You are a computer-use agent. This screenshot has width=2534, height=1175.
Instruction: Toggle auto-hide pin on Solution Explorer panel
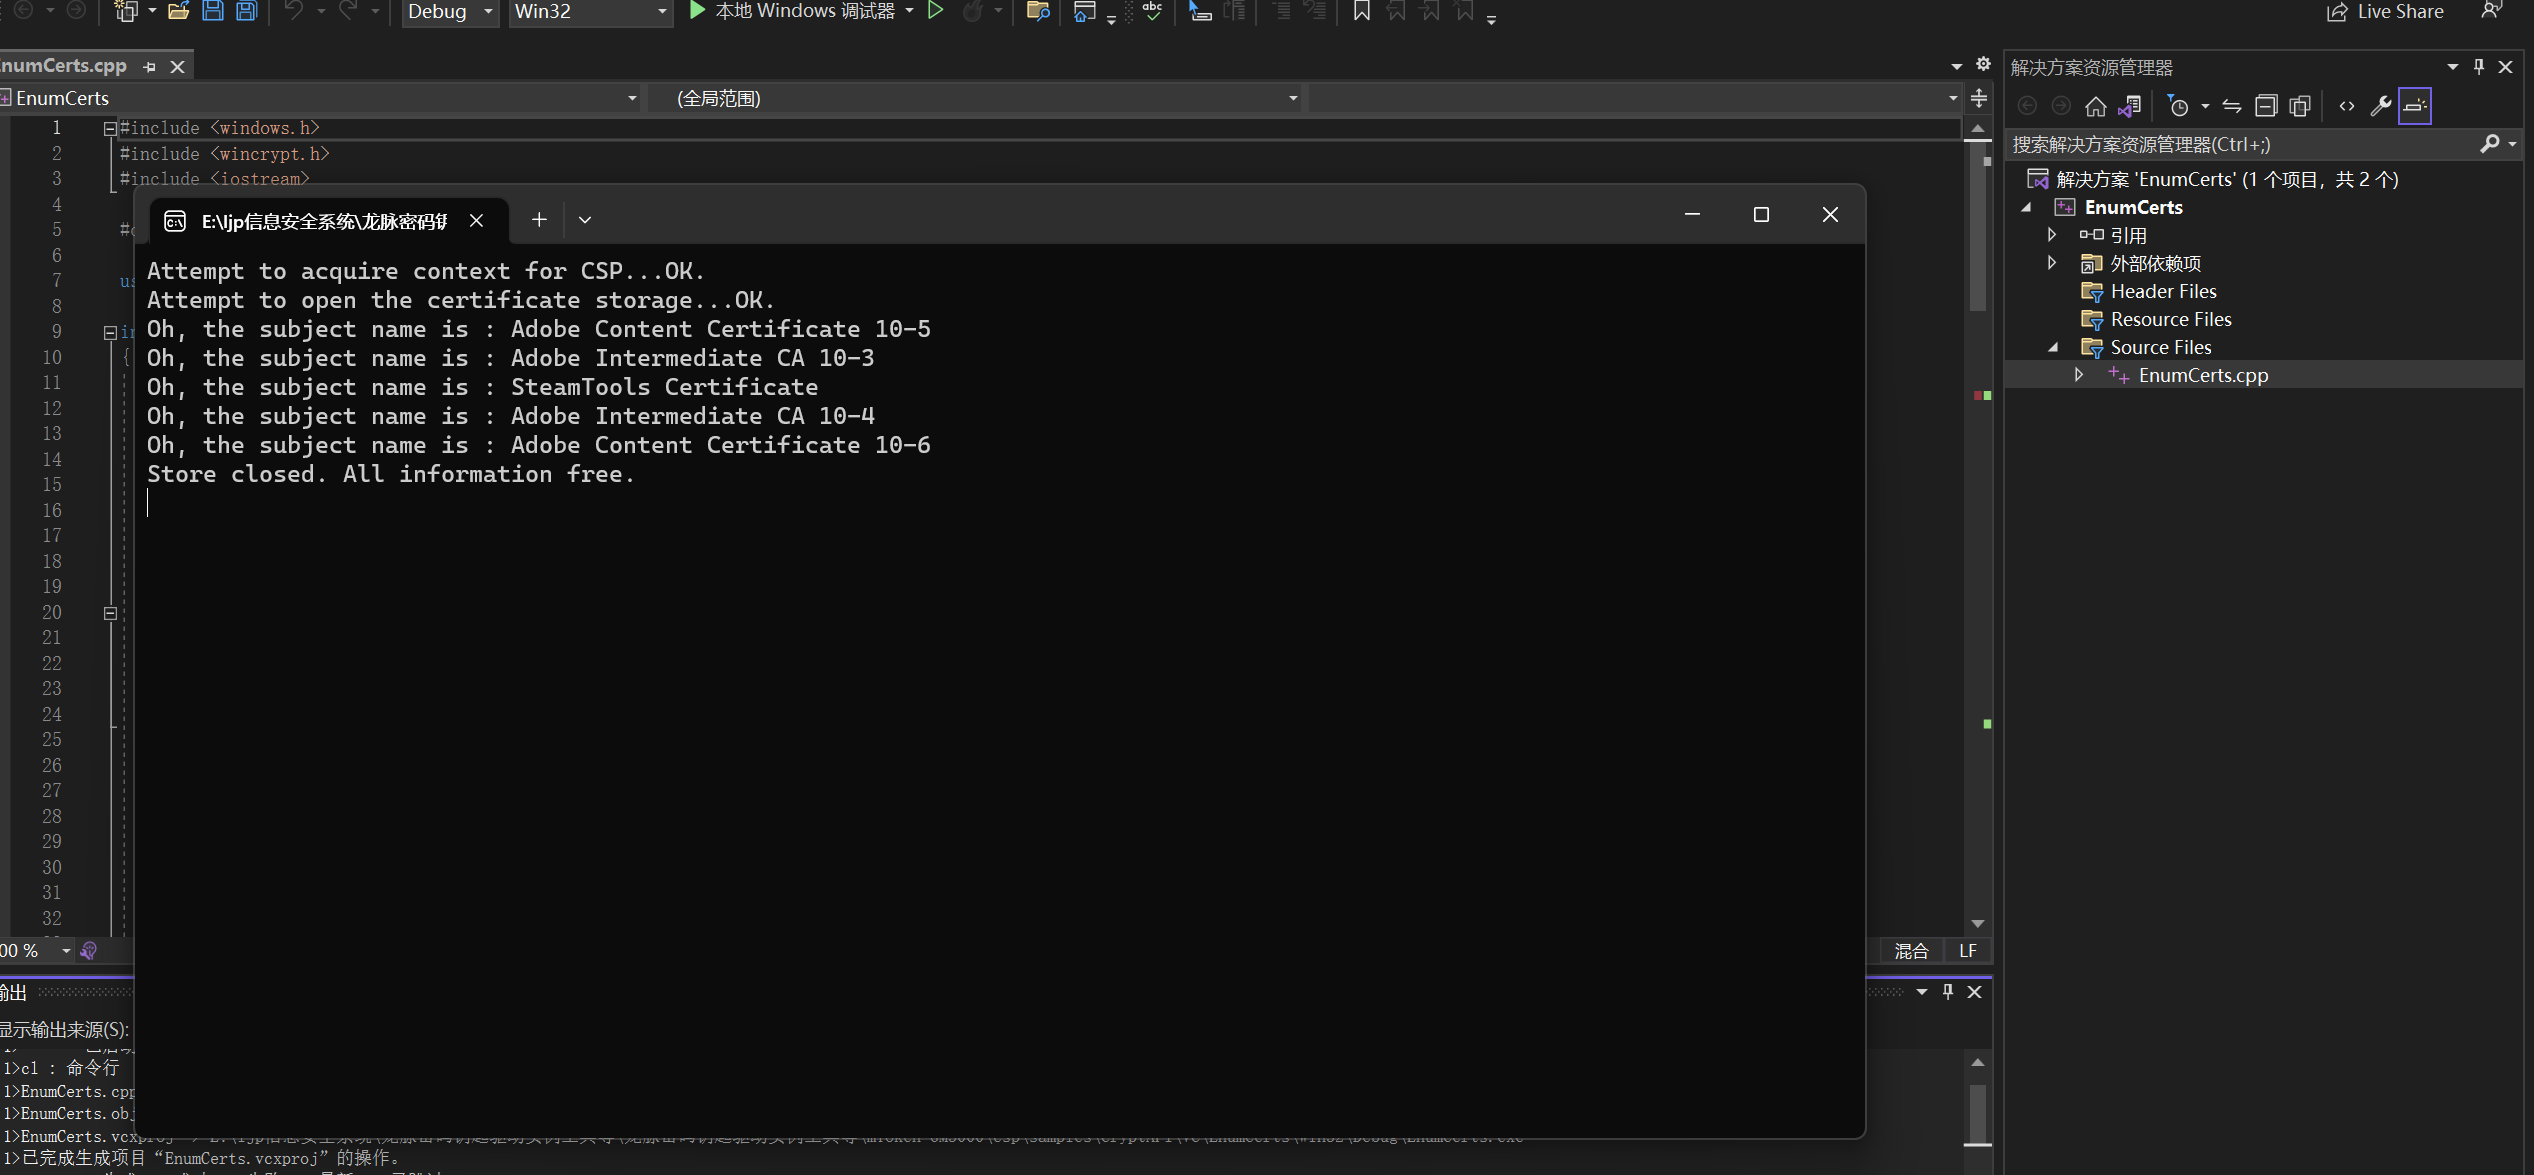pyautogui.click(x=2479, y=67)
